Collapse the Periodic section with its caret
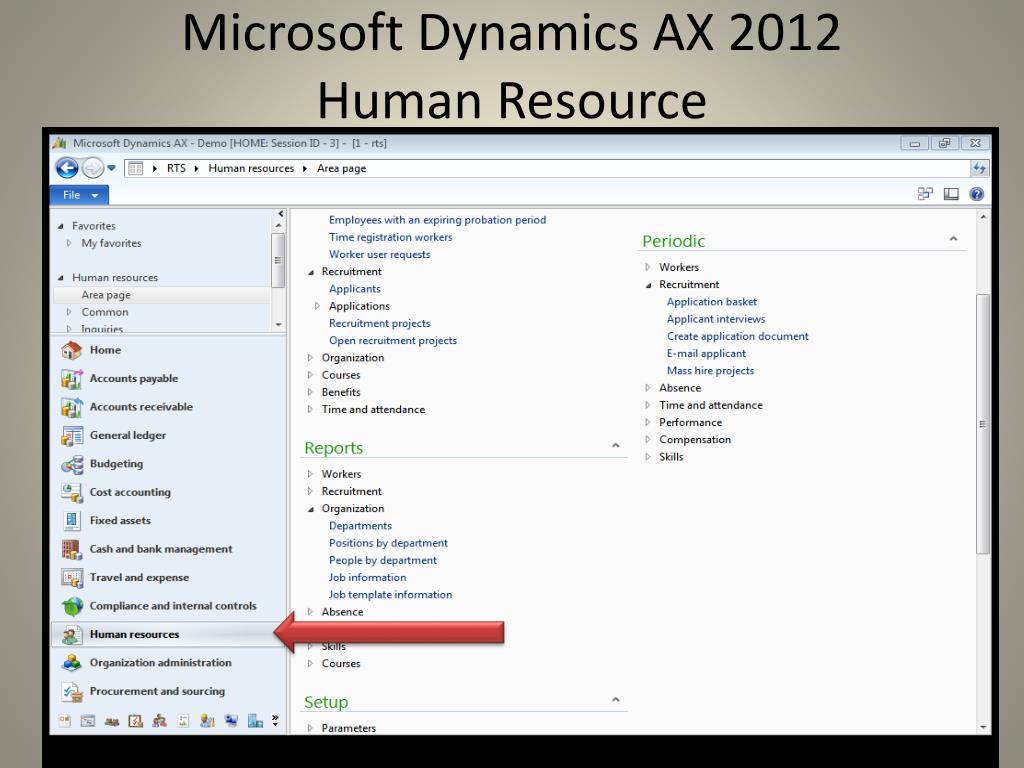 [953, 239]
